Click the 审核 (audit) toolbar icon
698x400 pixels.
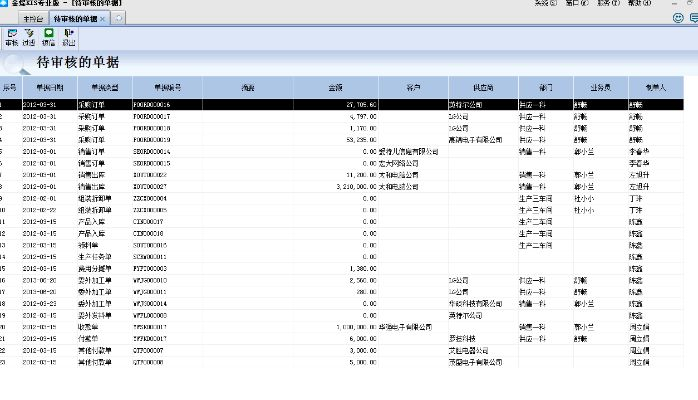coord(12,37)
